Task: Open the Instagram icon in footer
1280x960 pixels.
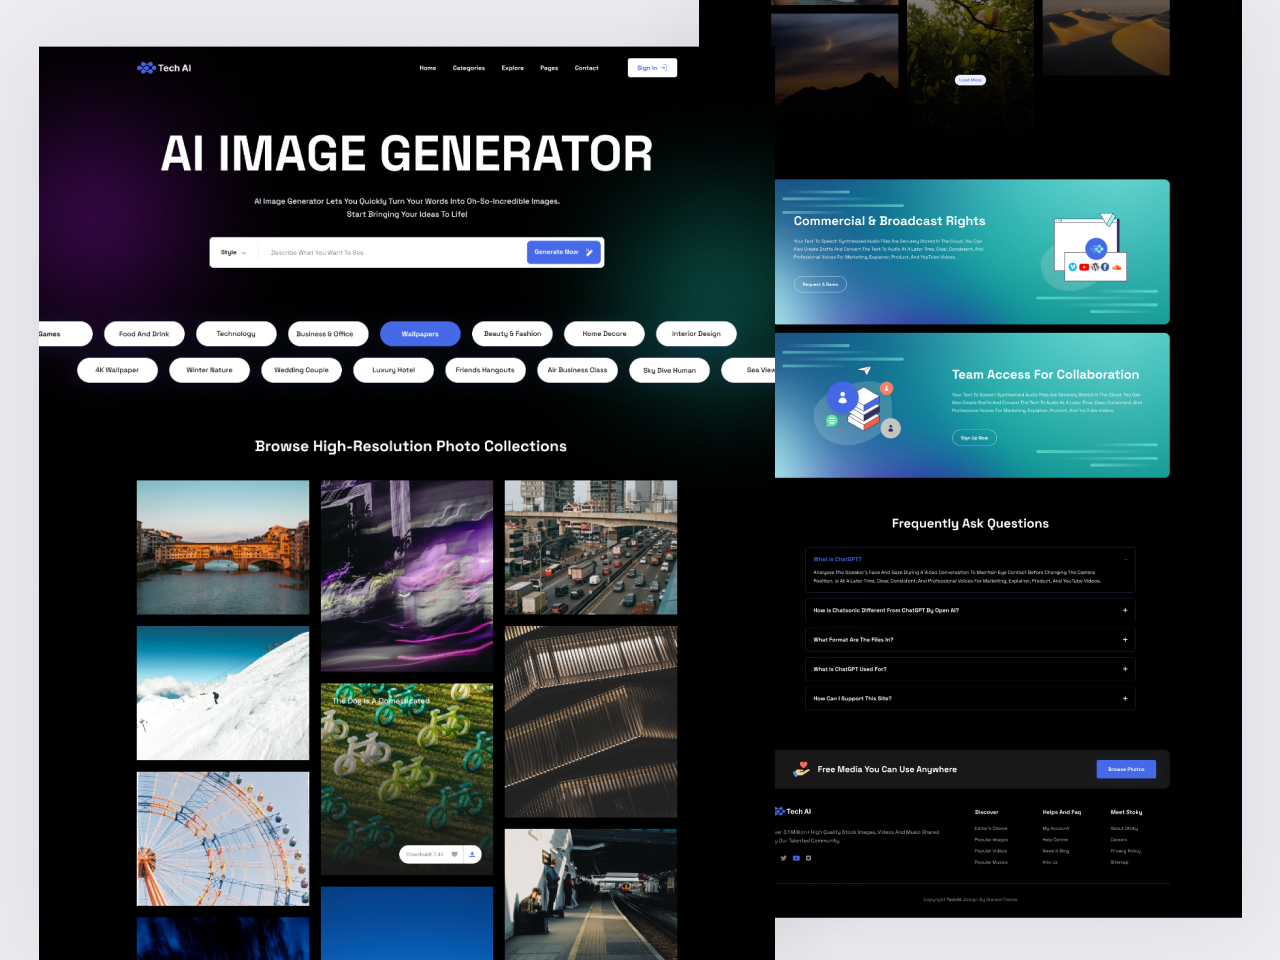Action: coord(808,858)
